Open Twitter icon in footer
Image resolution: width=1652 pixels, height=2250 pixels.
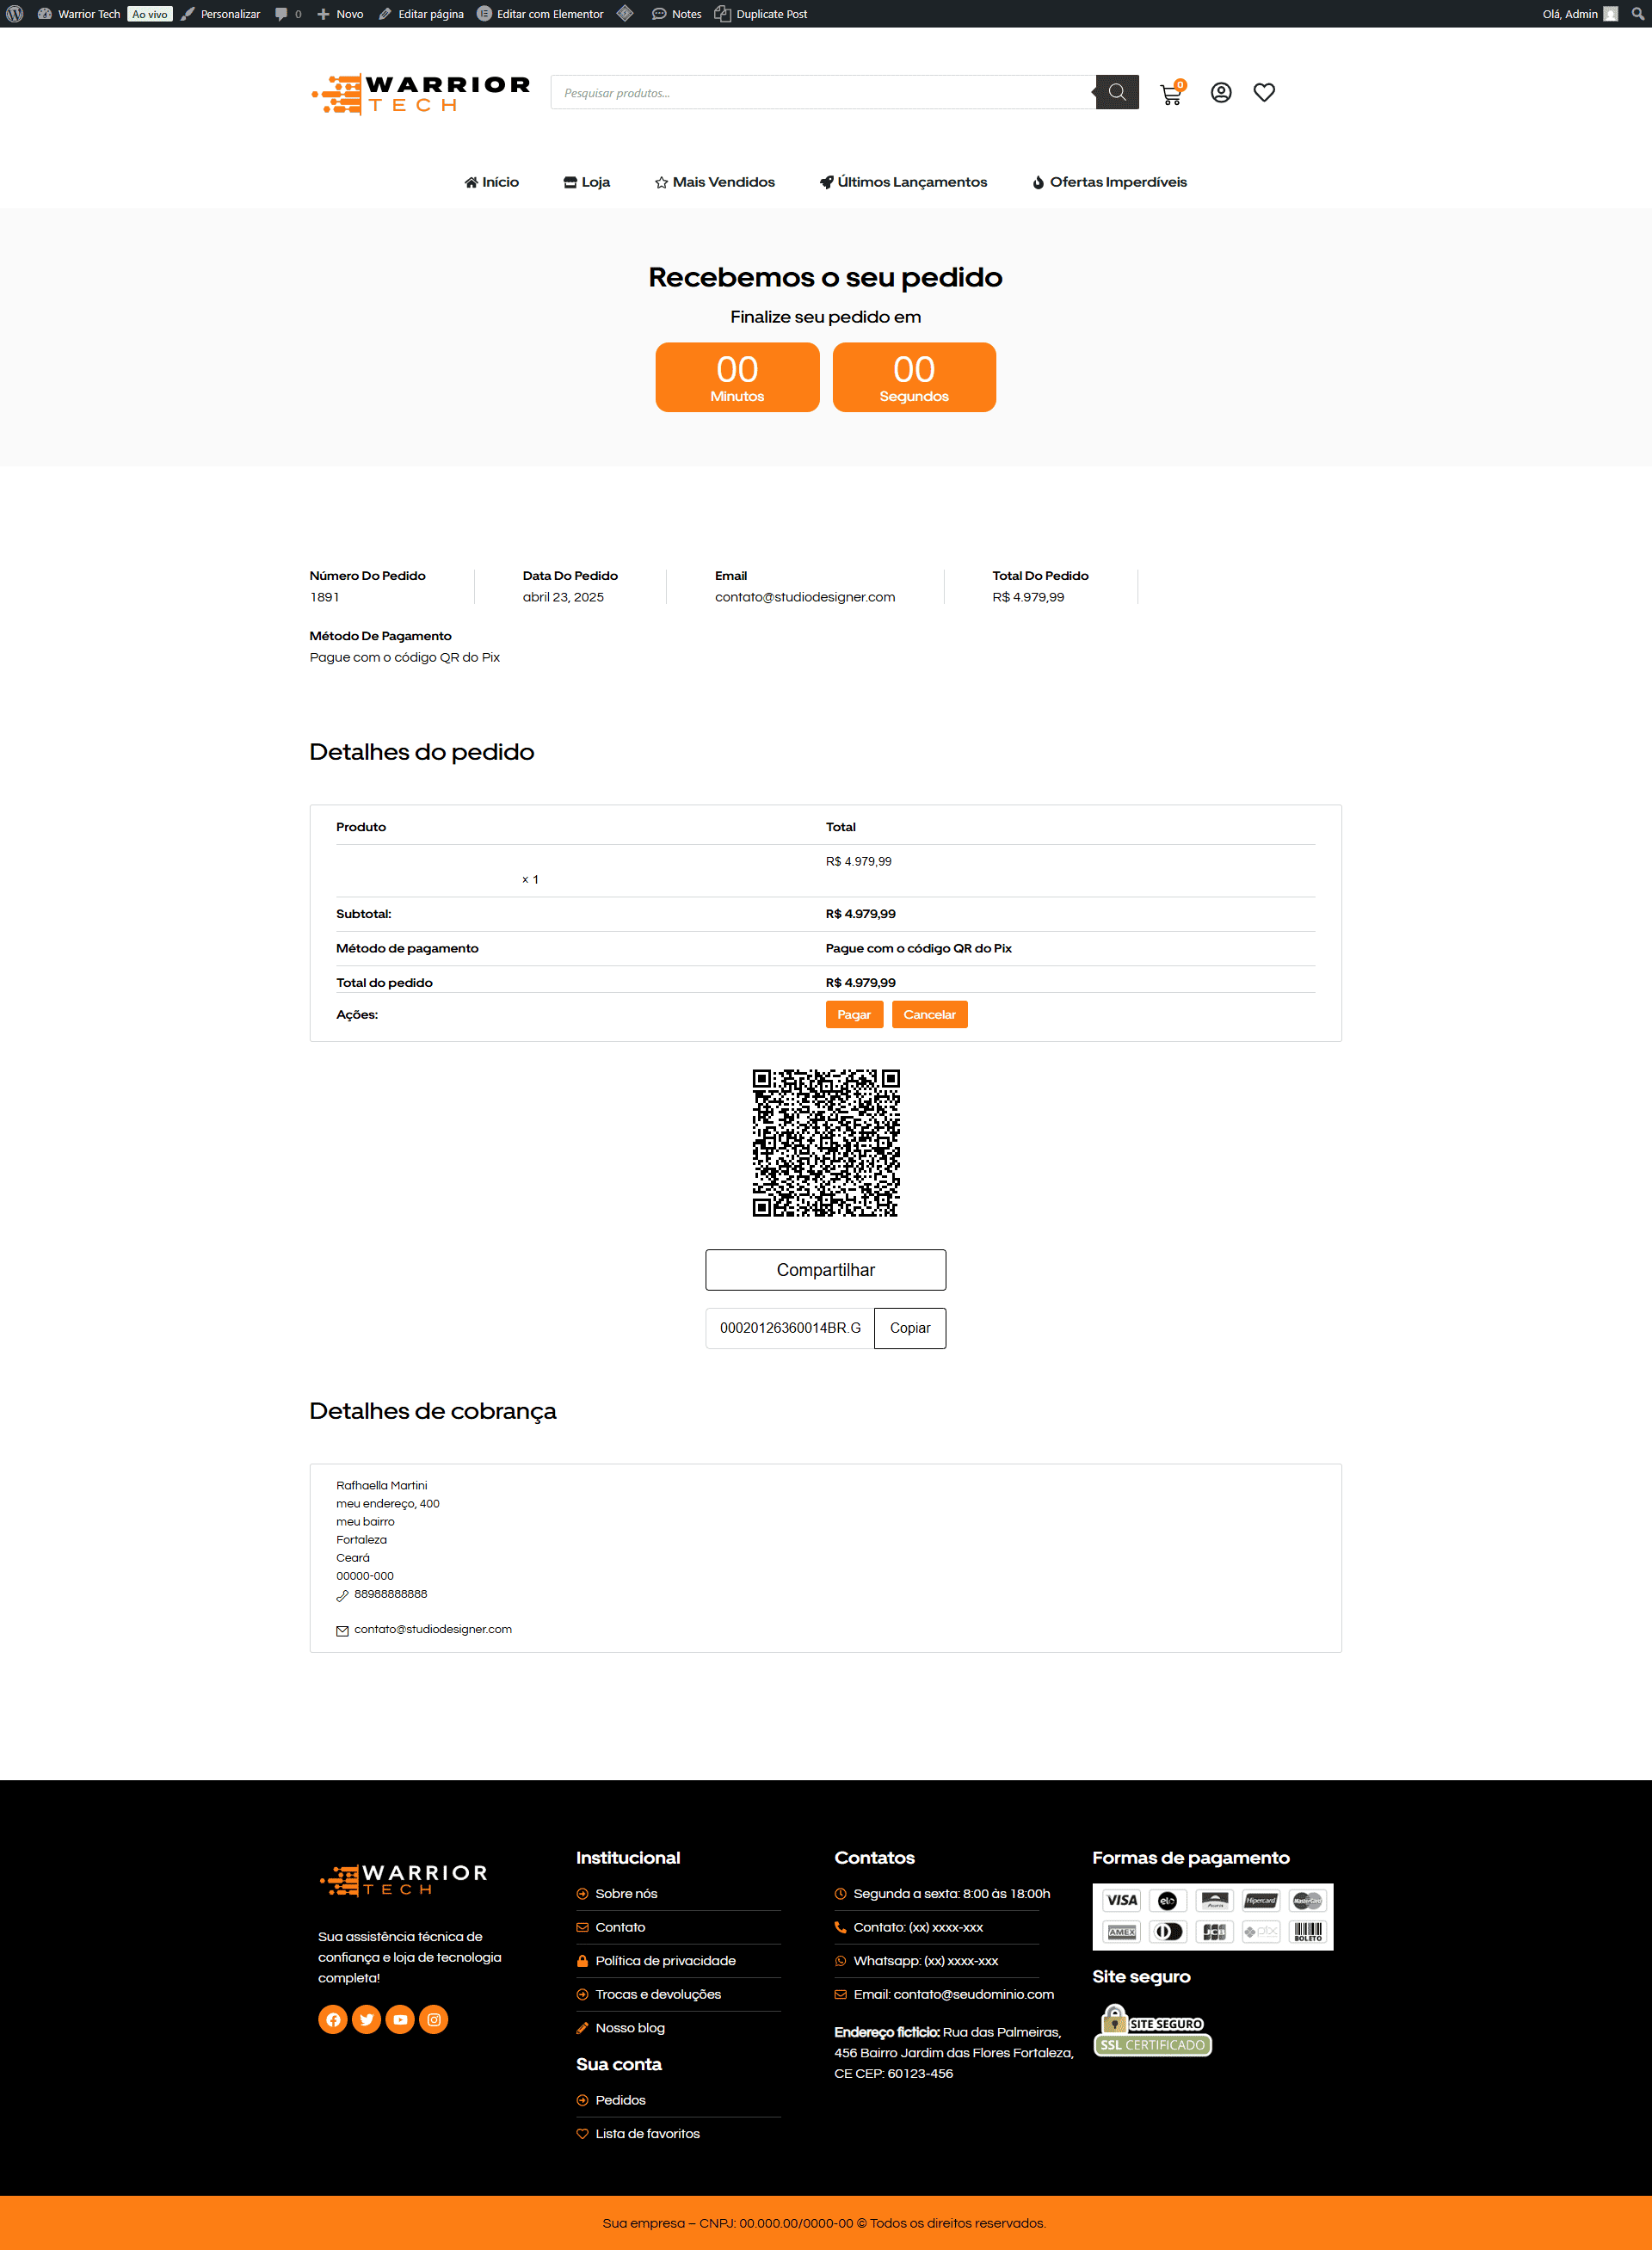[x=367, y=2019]
